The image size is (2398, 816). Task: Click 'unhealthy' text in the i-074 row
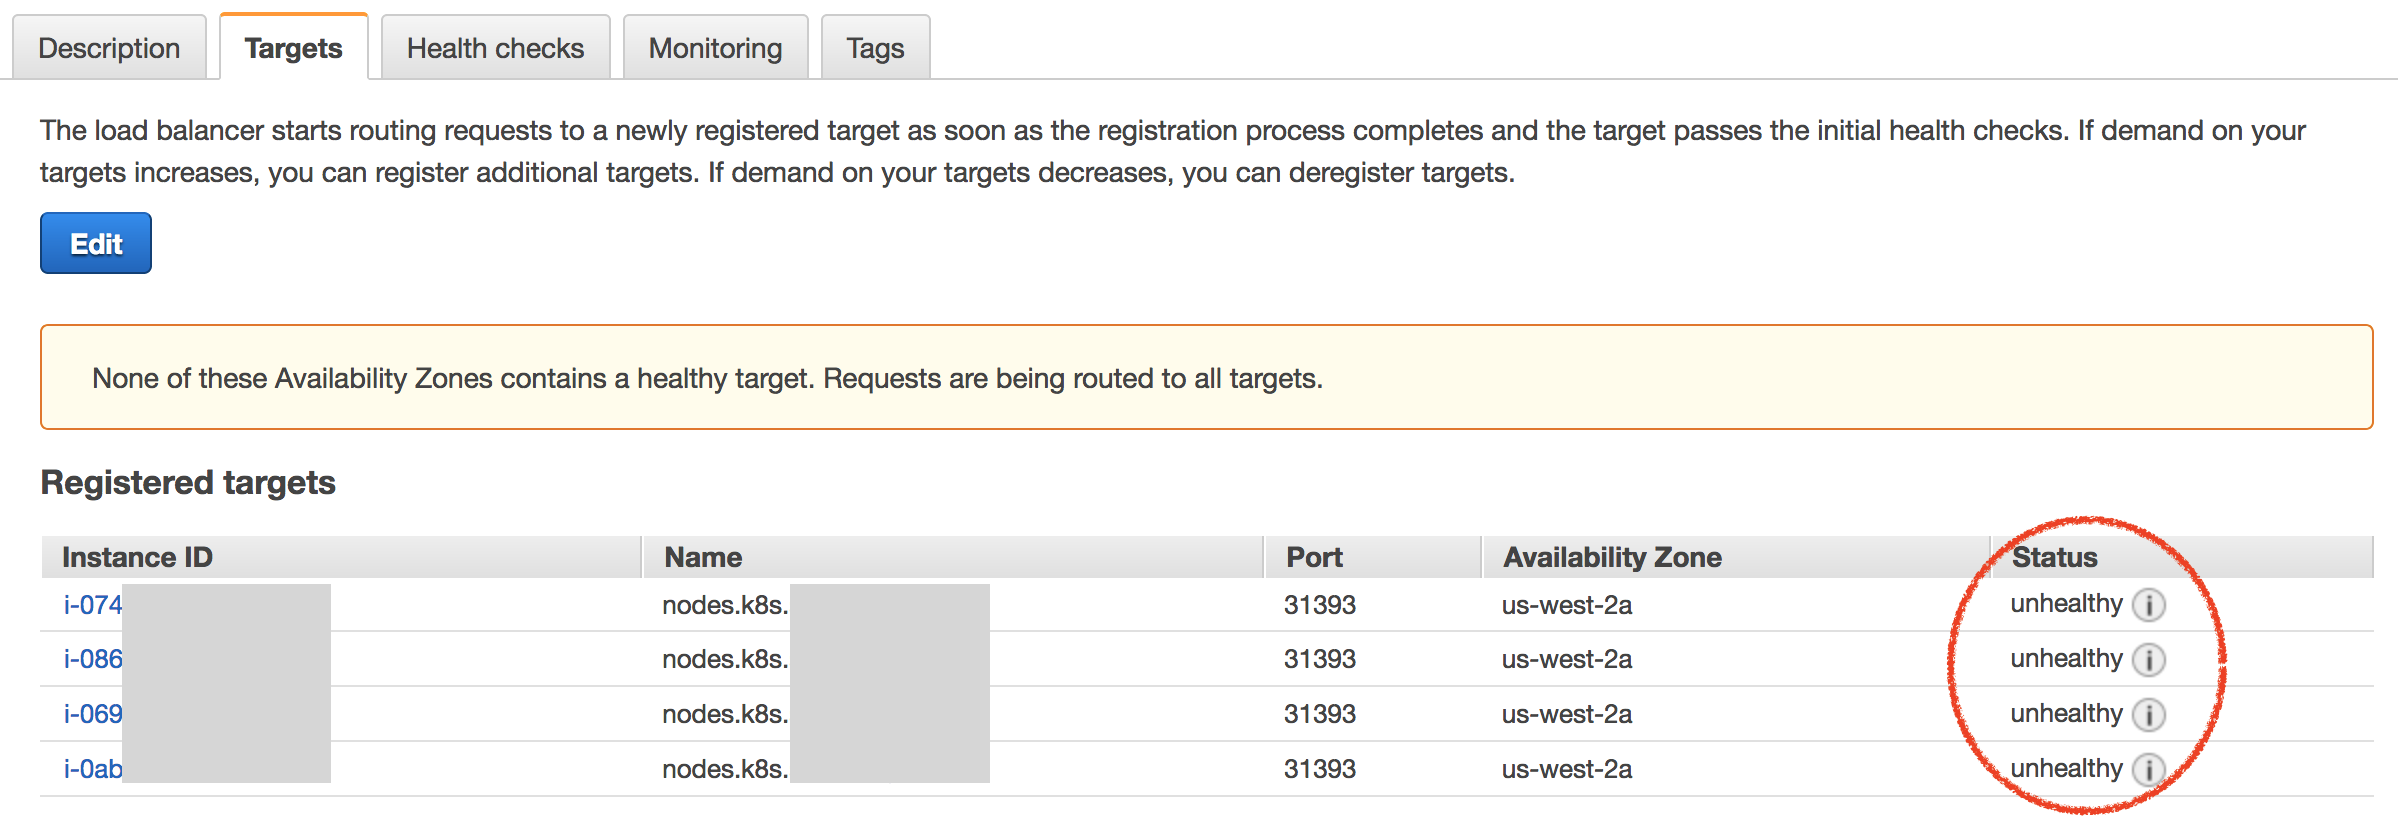(2066, 604)
